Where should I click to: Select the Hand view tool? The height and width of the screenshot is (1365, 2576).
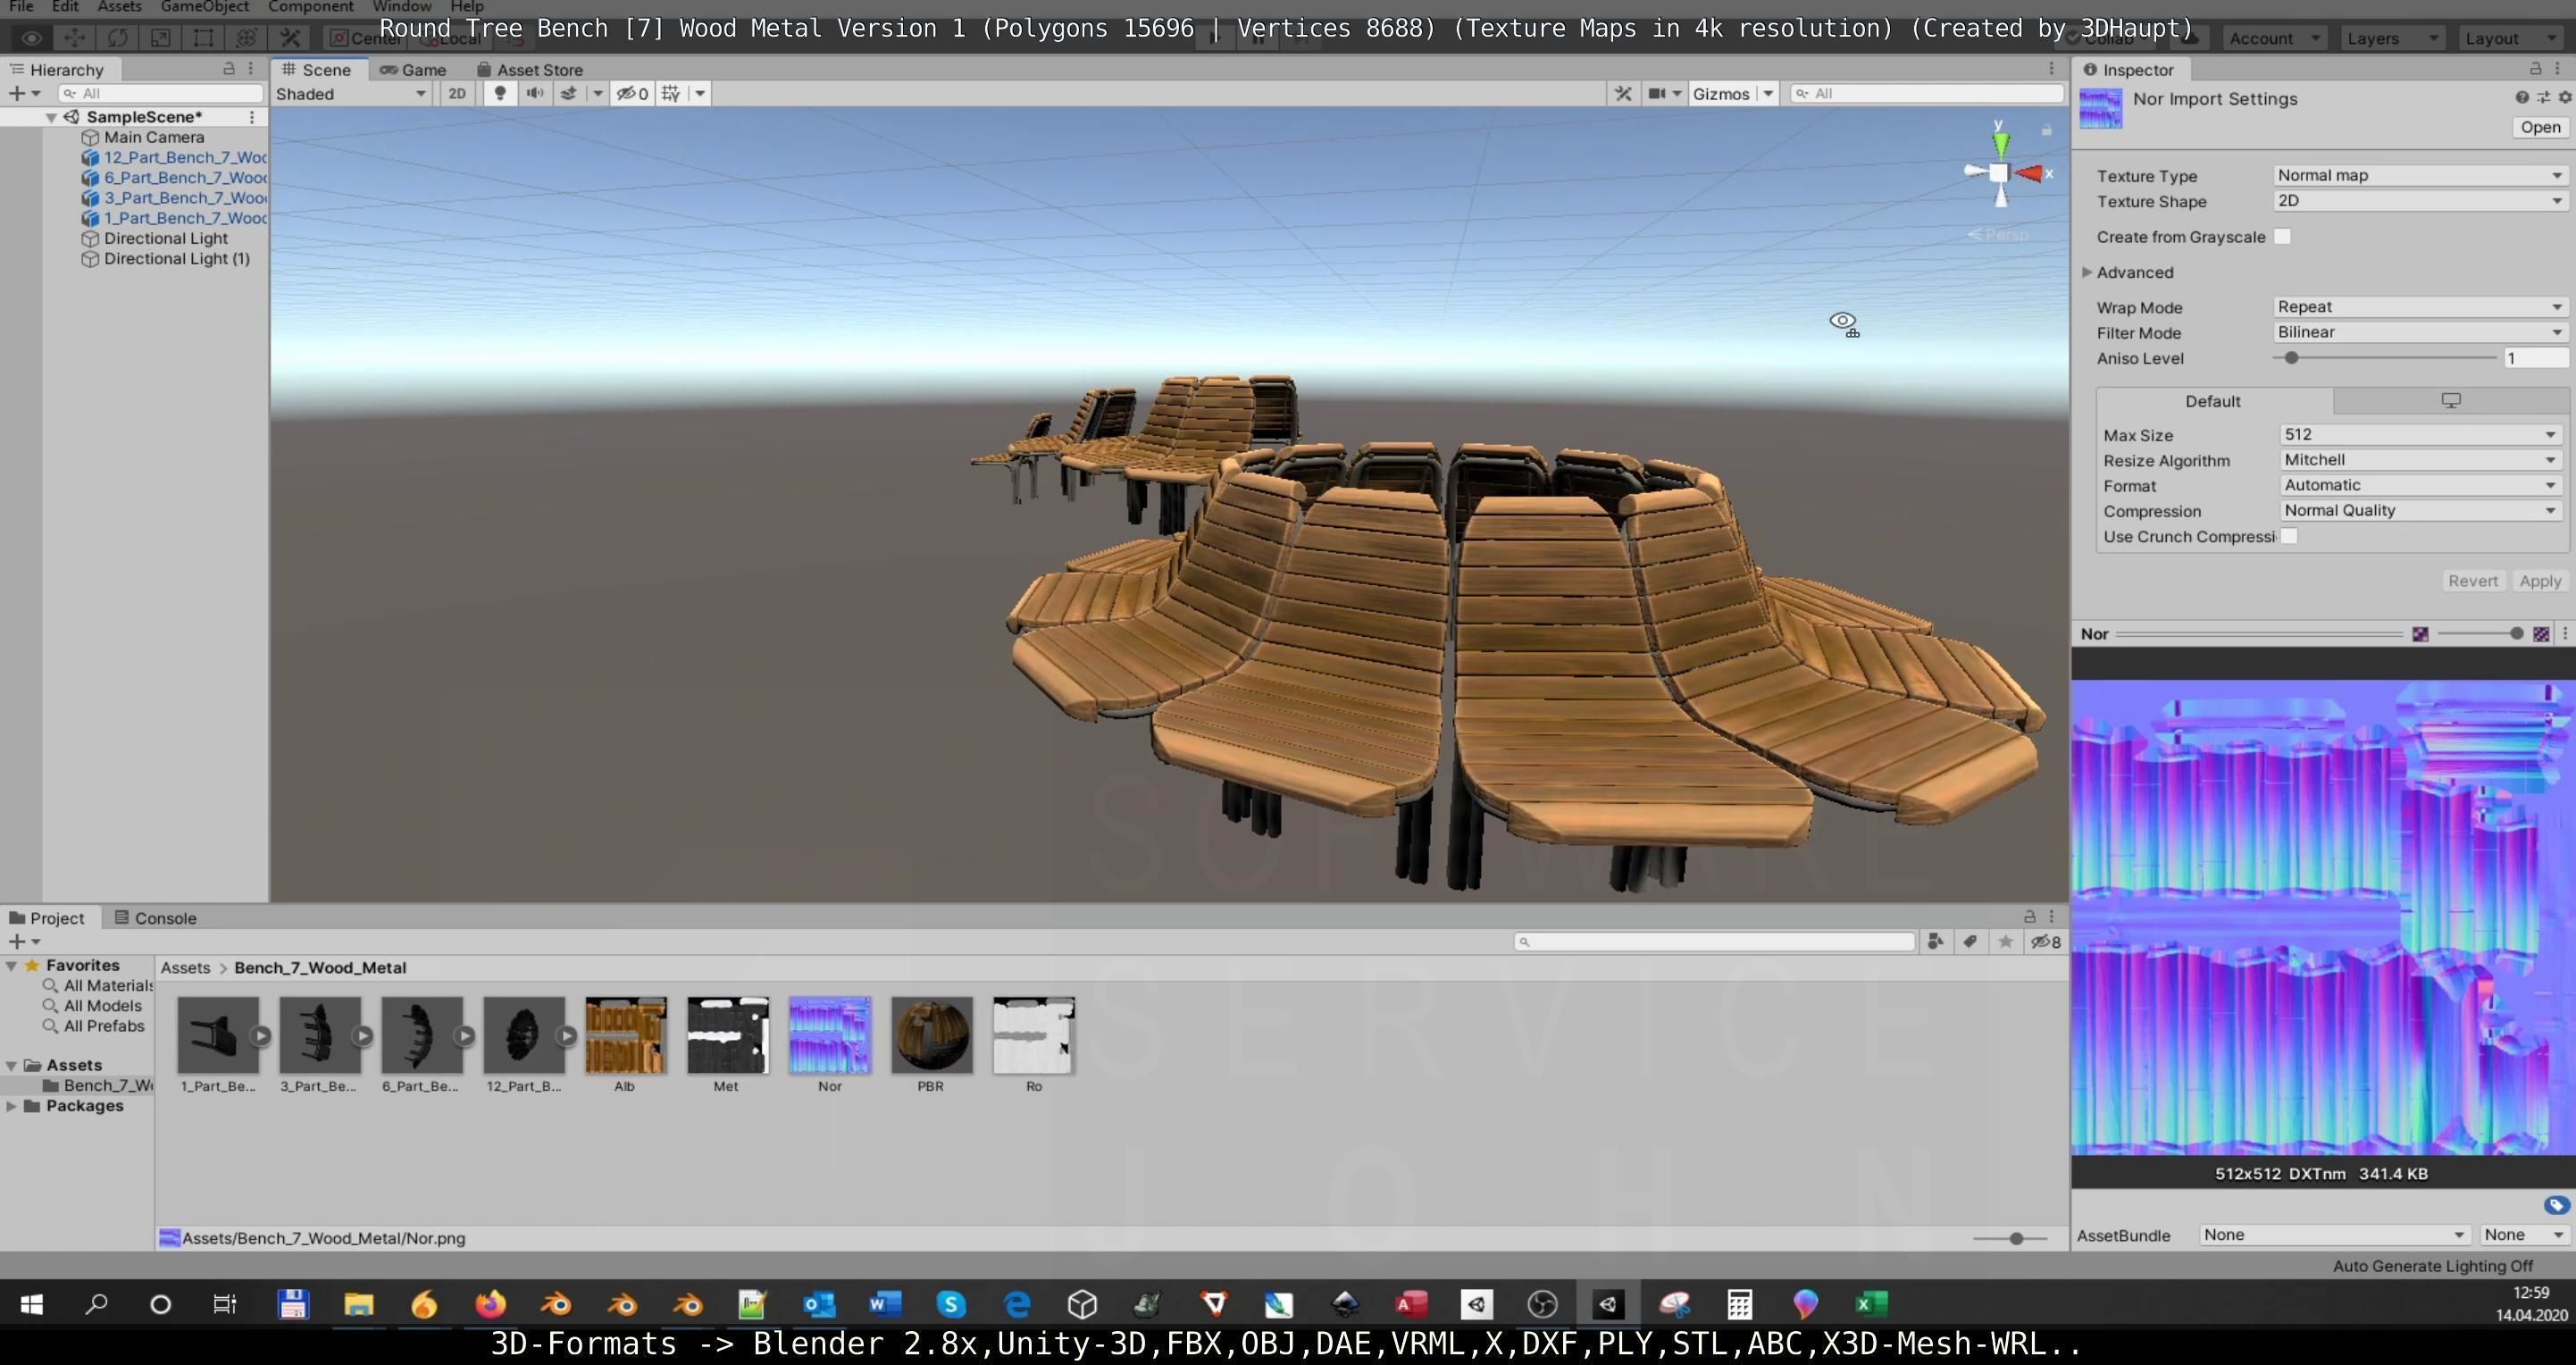(31, 38)
